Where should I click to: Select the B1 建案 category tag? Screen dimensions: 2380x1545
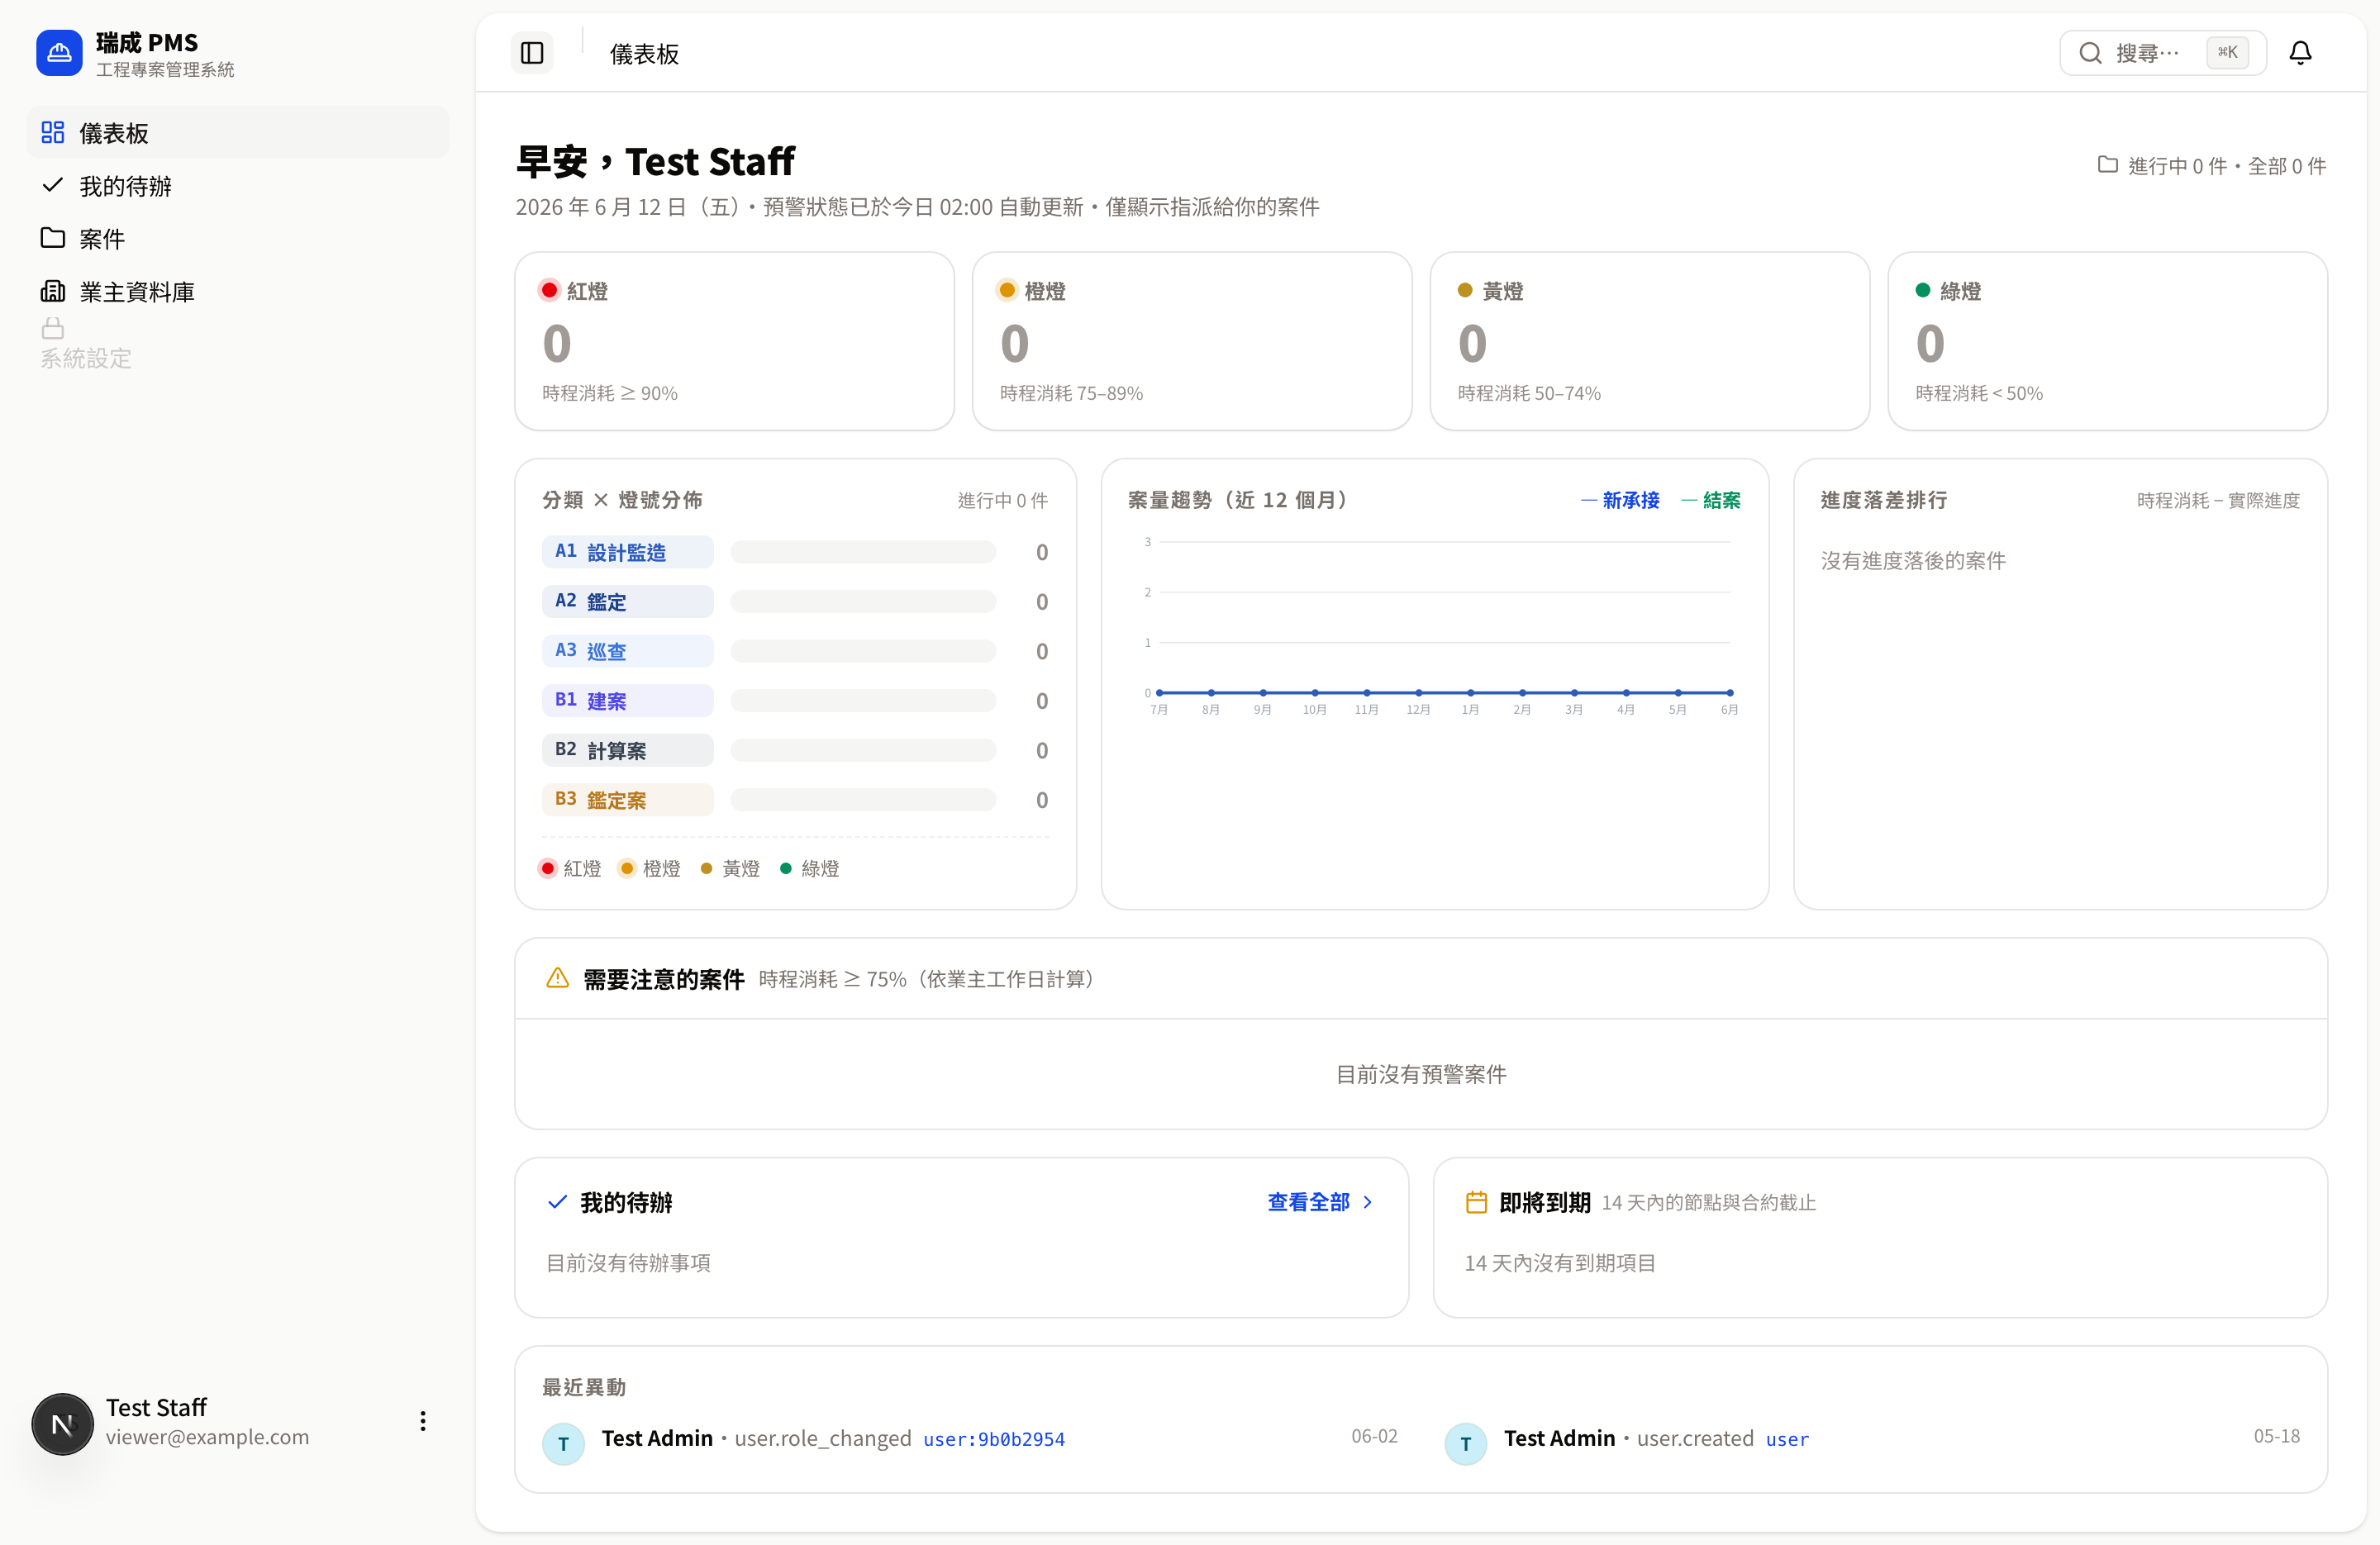point(627,700)
